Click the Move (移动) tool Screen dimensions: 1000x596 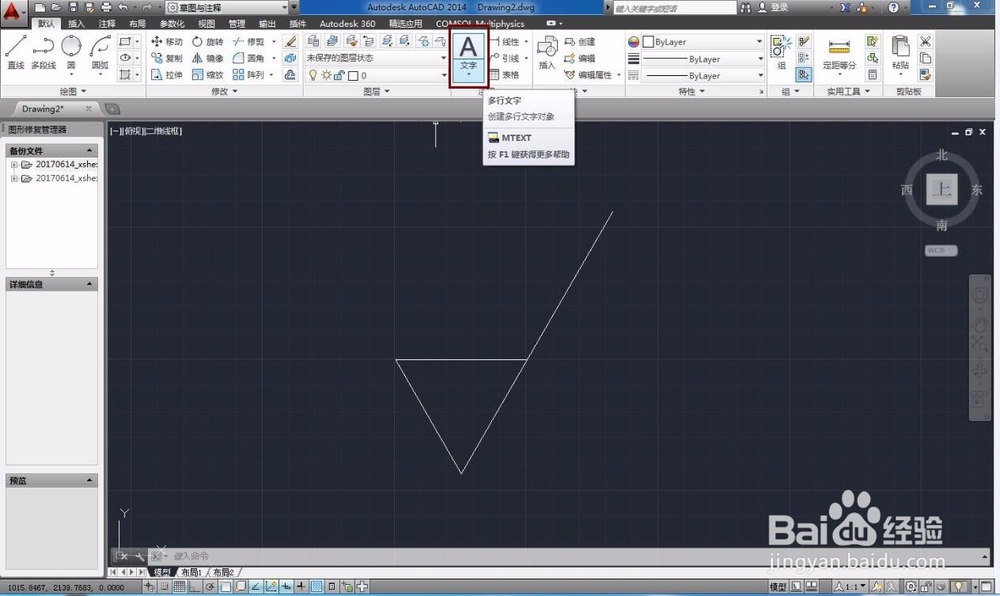pos(167,41)
